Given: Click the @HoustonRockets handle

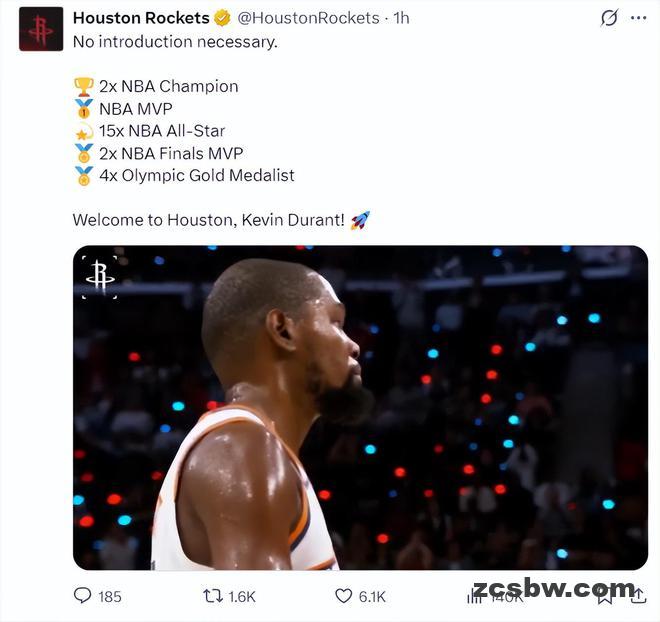Looking at the screenshot, I should (308, 18).
